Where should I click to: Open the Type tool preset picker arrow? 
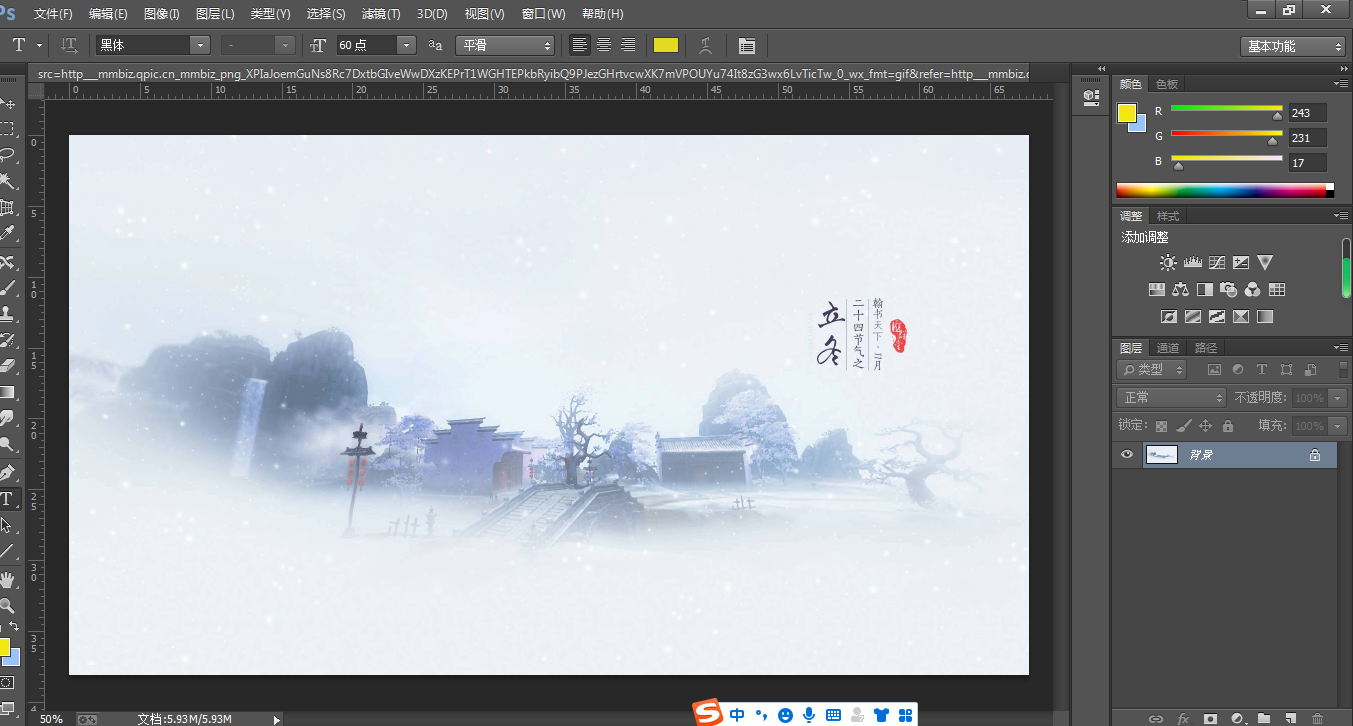point(40,45)
